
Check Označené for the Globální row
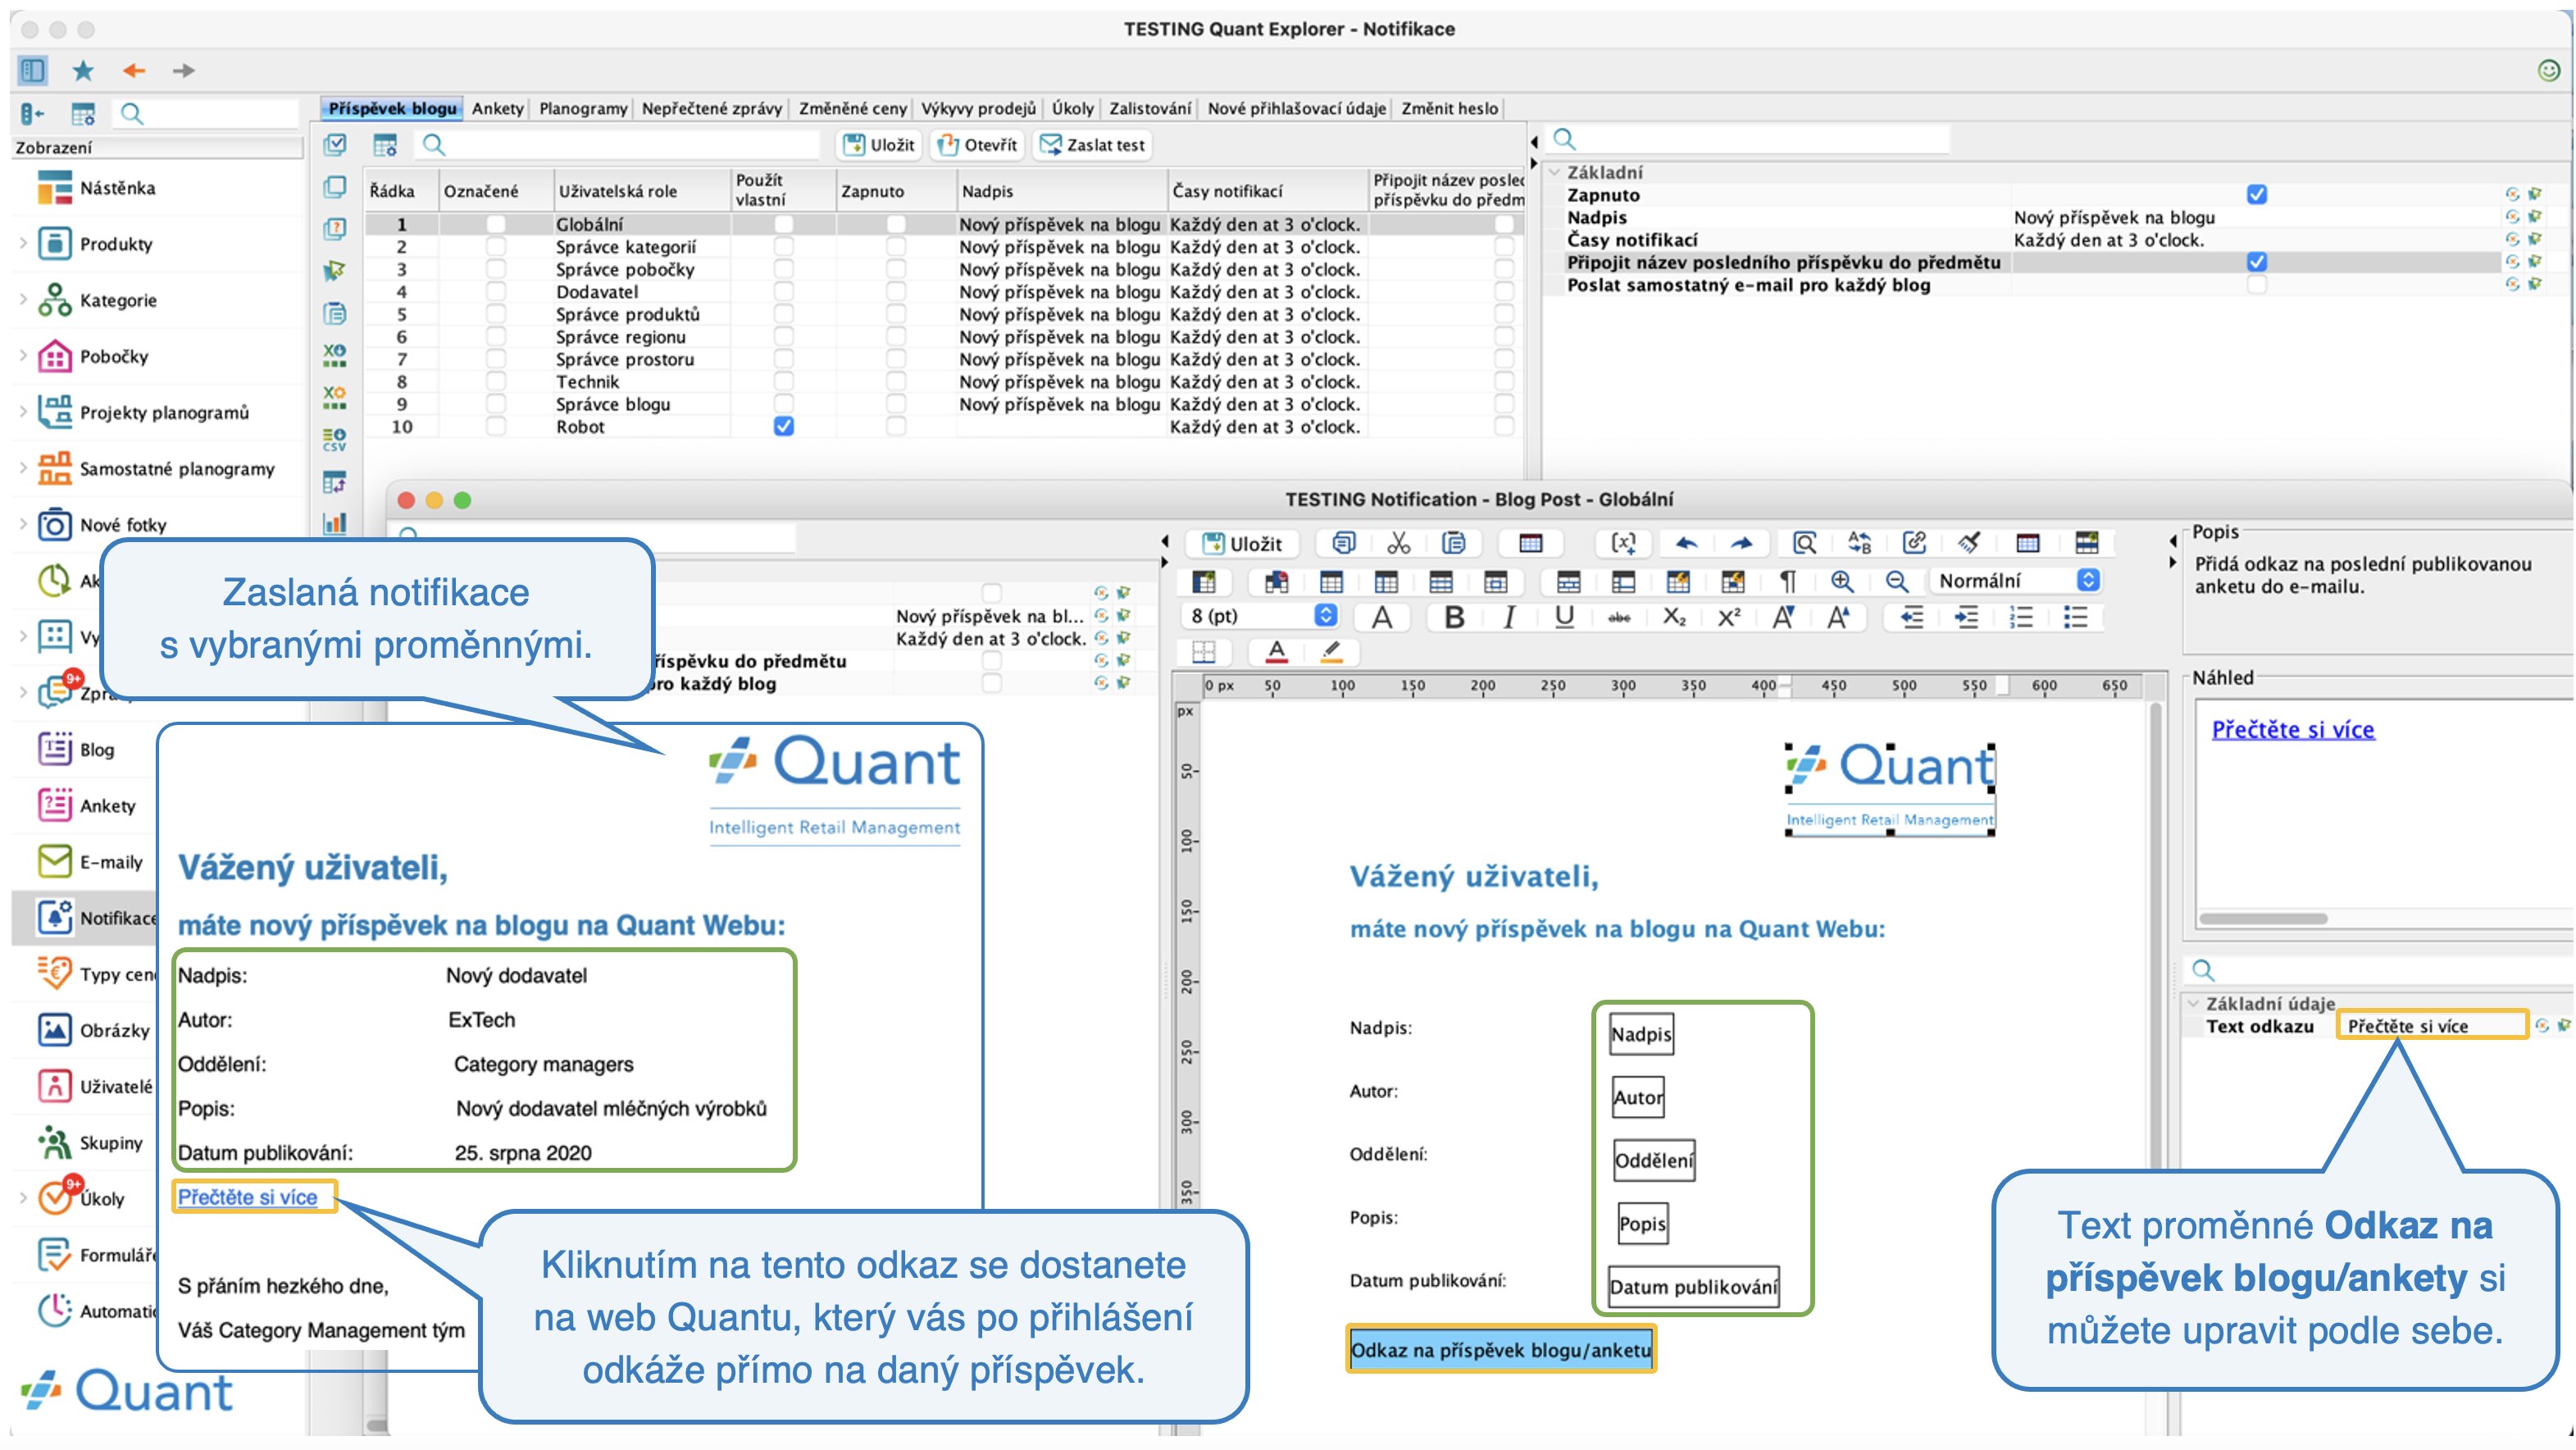coord(495,224)
